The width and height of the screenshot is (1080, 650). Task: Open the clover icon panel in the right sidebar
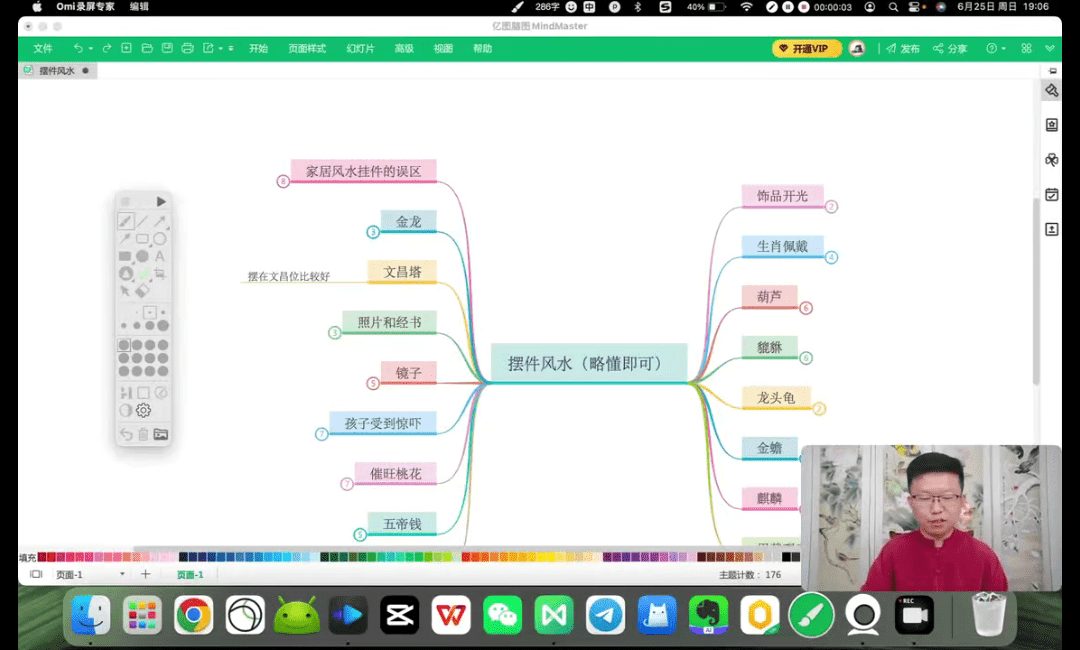pyautogui.click(x=1051, y=160)
